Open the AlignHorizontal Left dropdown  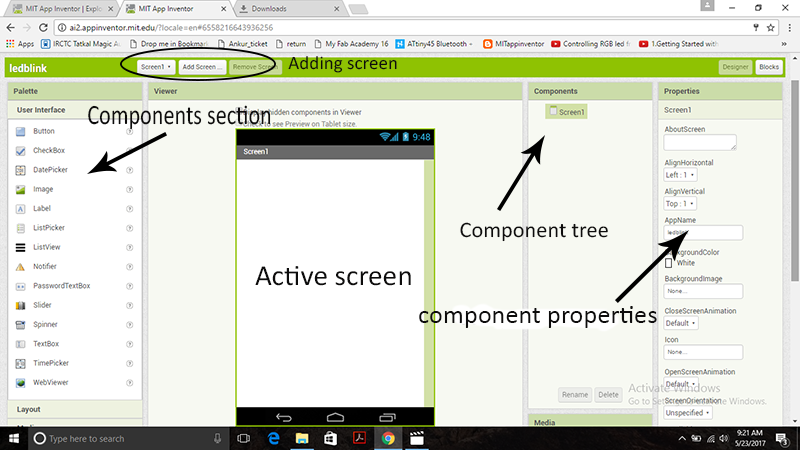(x=680, y=175)
